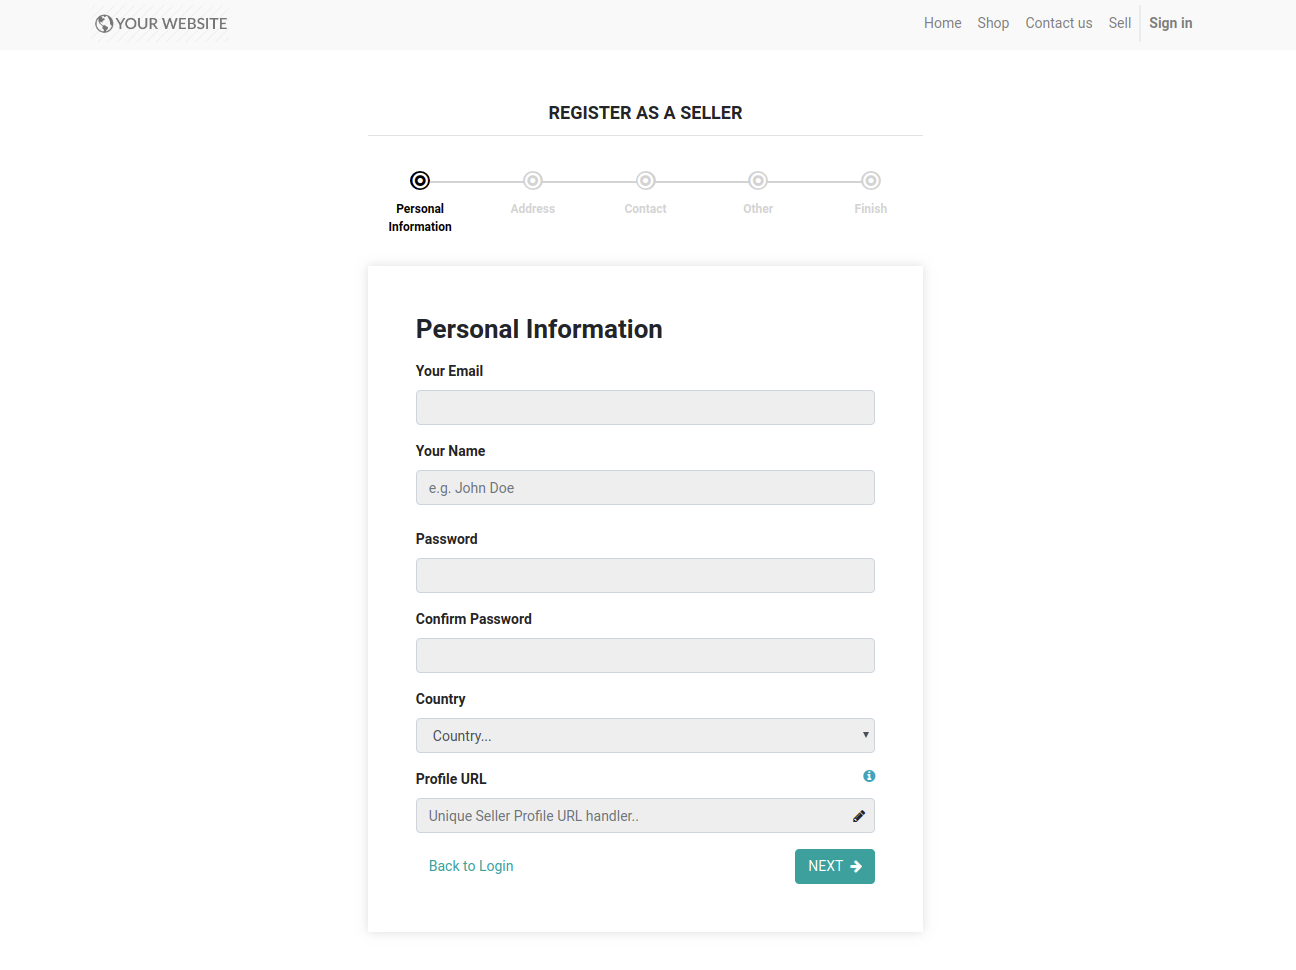Select the Address step circle

(x=533, y=181)
